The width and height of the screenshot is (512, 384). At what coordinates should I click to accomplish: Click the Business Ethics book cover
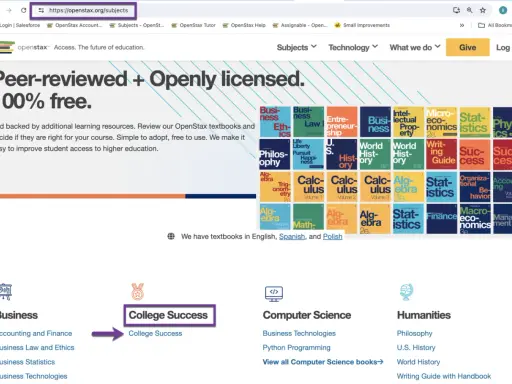(275, 122)
